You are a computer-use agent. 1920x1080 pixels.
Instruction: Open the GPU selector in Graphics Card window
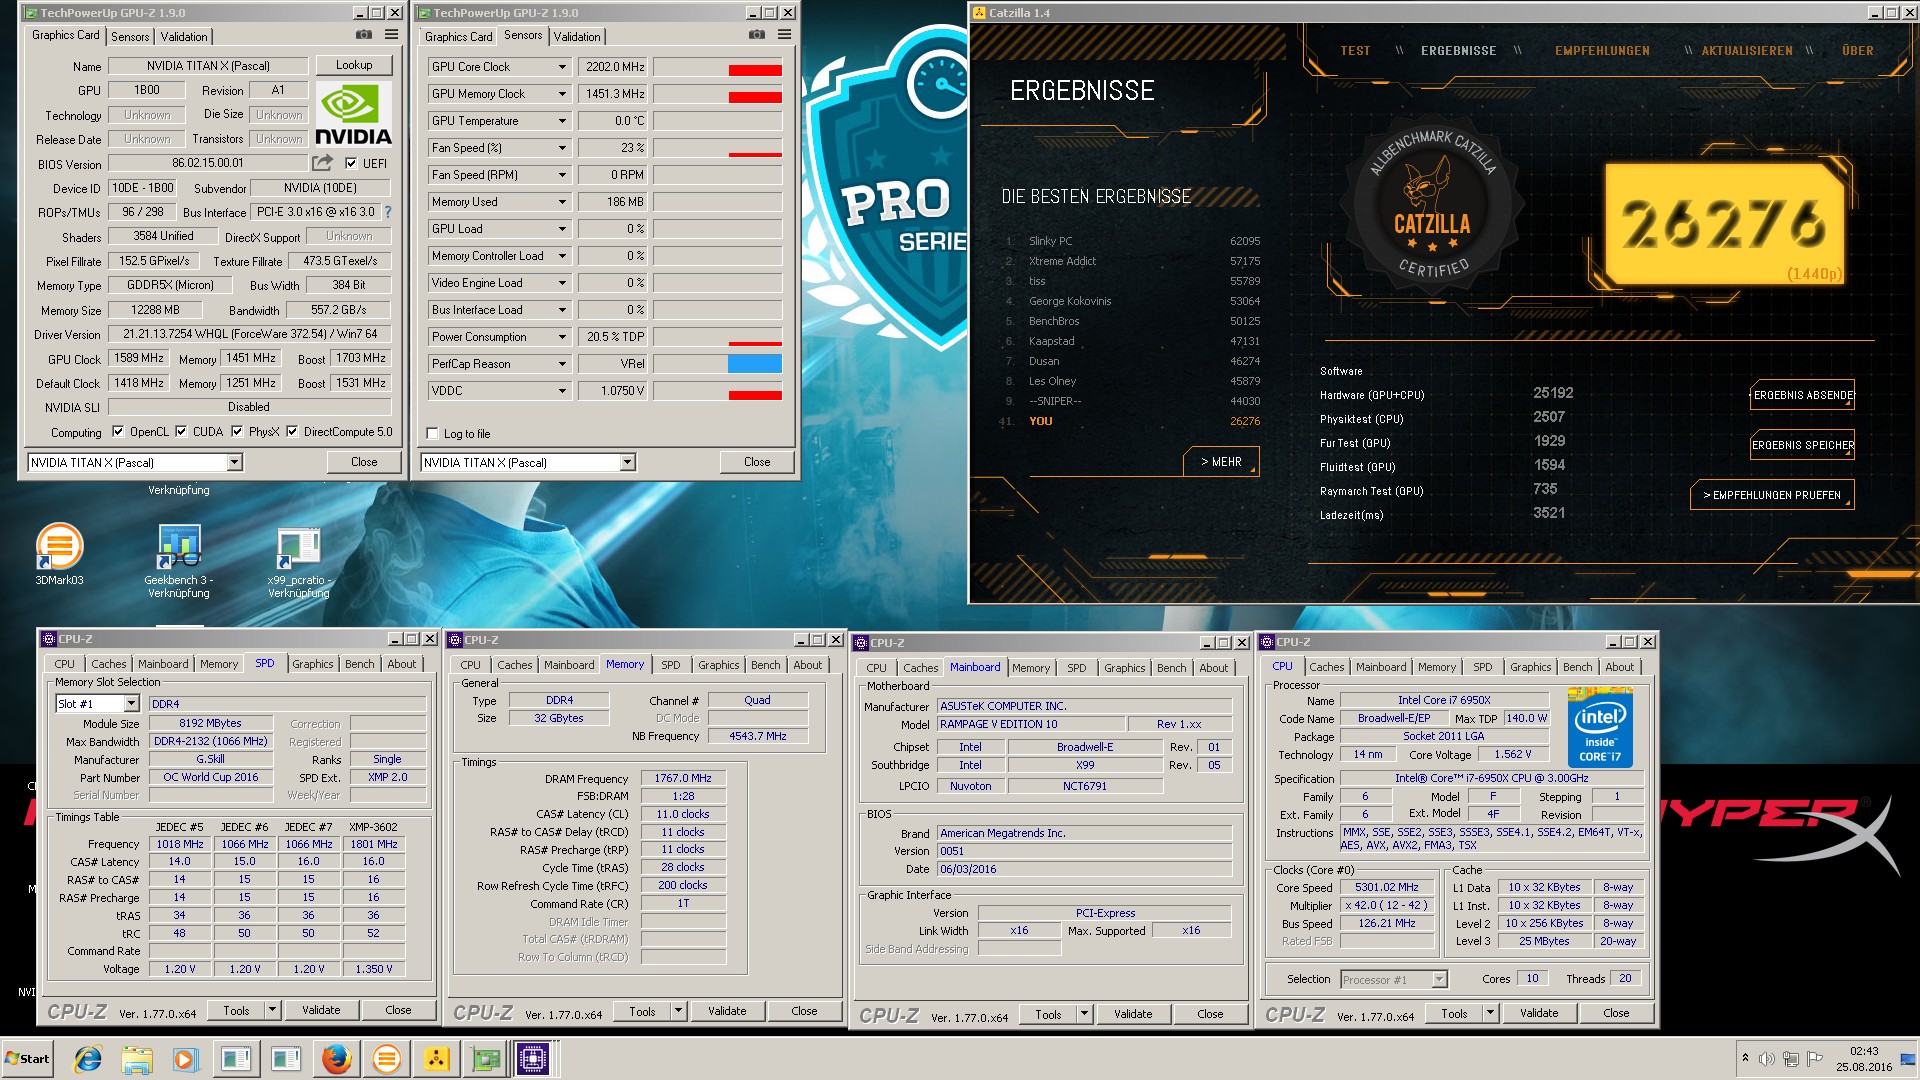135,462
